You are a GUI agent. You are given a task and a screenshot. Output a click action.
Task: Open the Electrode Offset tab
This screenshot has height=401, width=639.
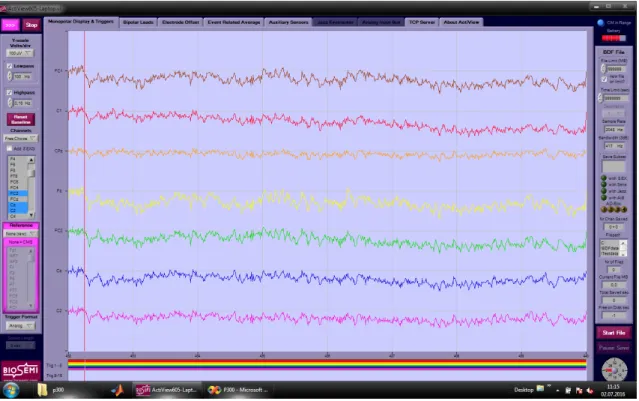point(181,22)
